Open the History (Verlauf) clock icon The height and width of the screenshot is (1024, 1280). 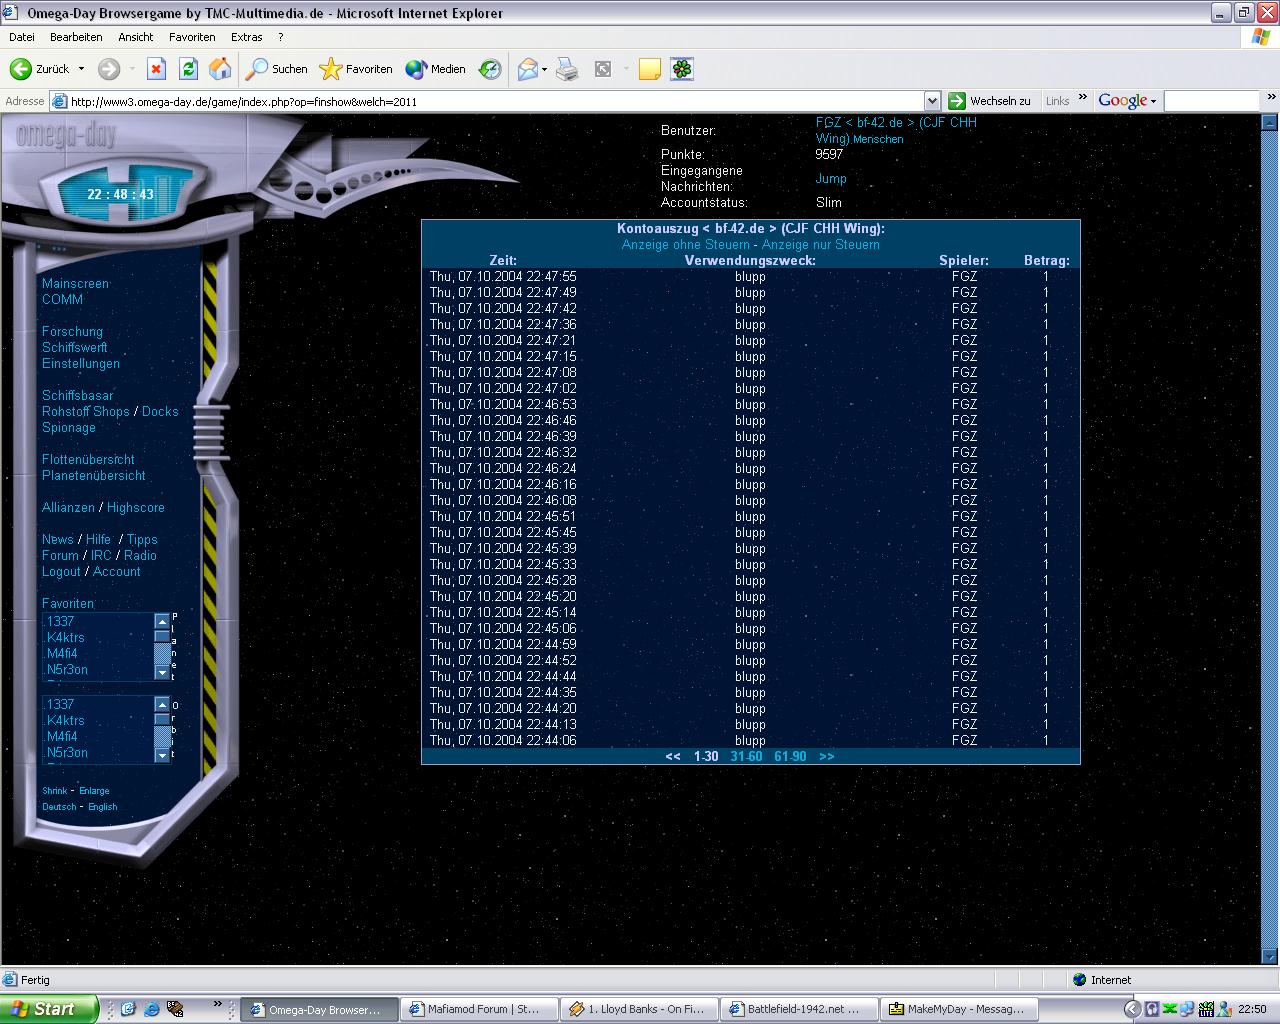[x=490, y=69]
